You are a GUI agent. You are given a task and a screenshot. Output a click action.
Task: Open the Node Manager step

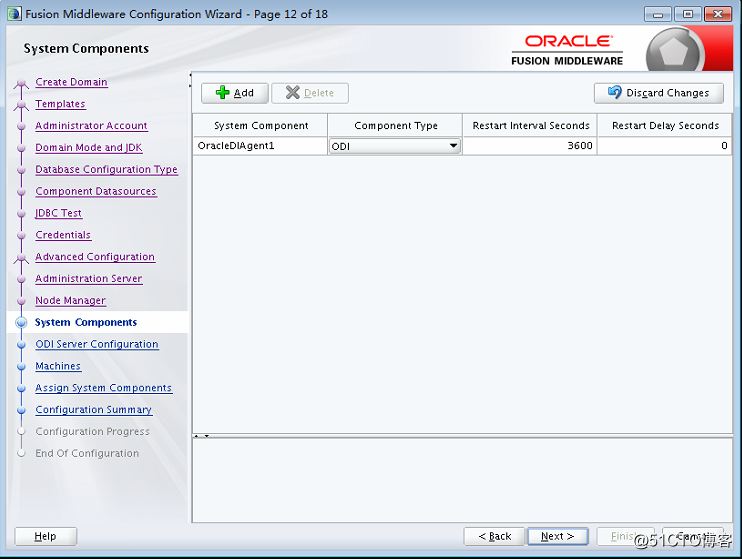[x=71, y=300]
